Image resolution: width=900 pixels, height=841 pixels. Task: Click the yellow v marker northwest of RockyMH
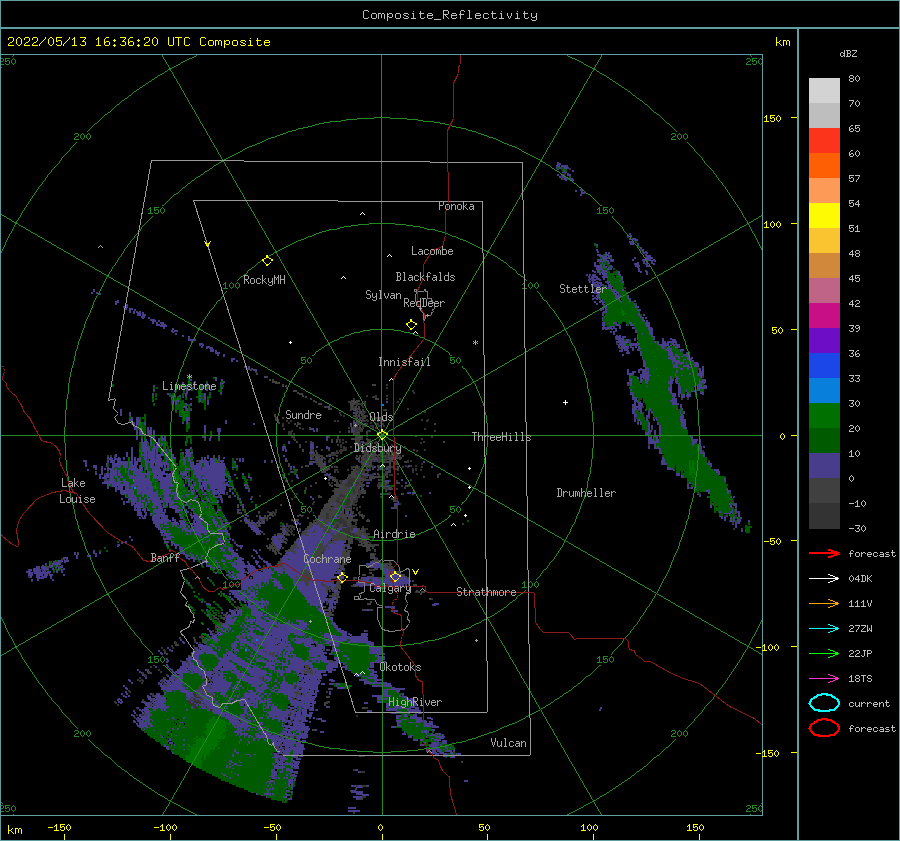point(208,244)
